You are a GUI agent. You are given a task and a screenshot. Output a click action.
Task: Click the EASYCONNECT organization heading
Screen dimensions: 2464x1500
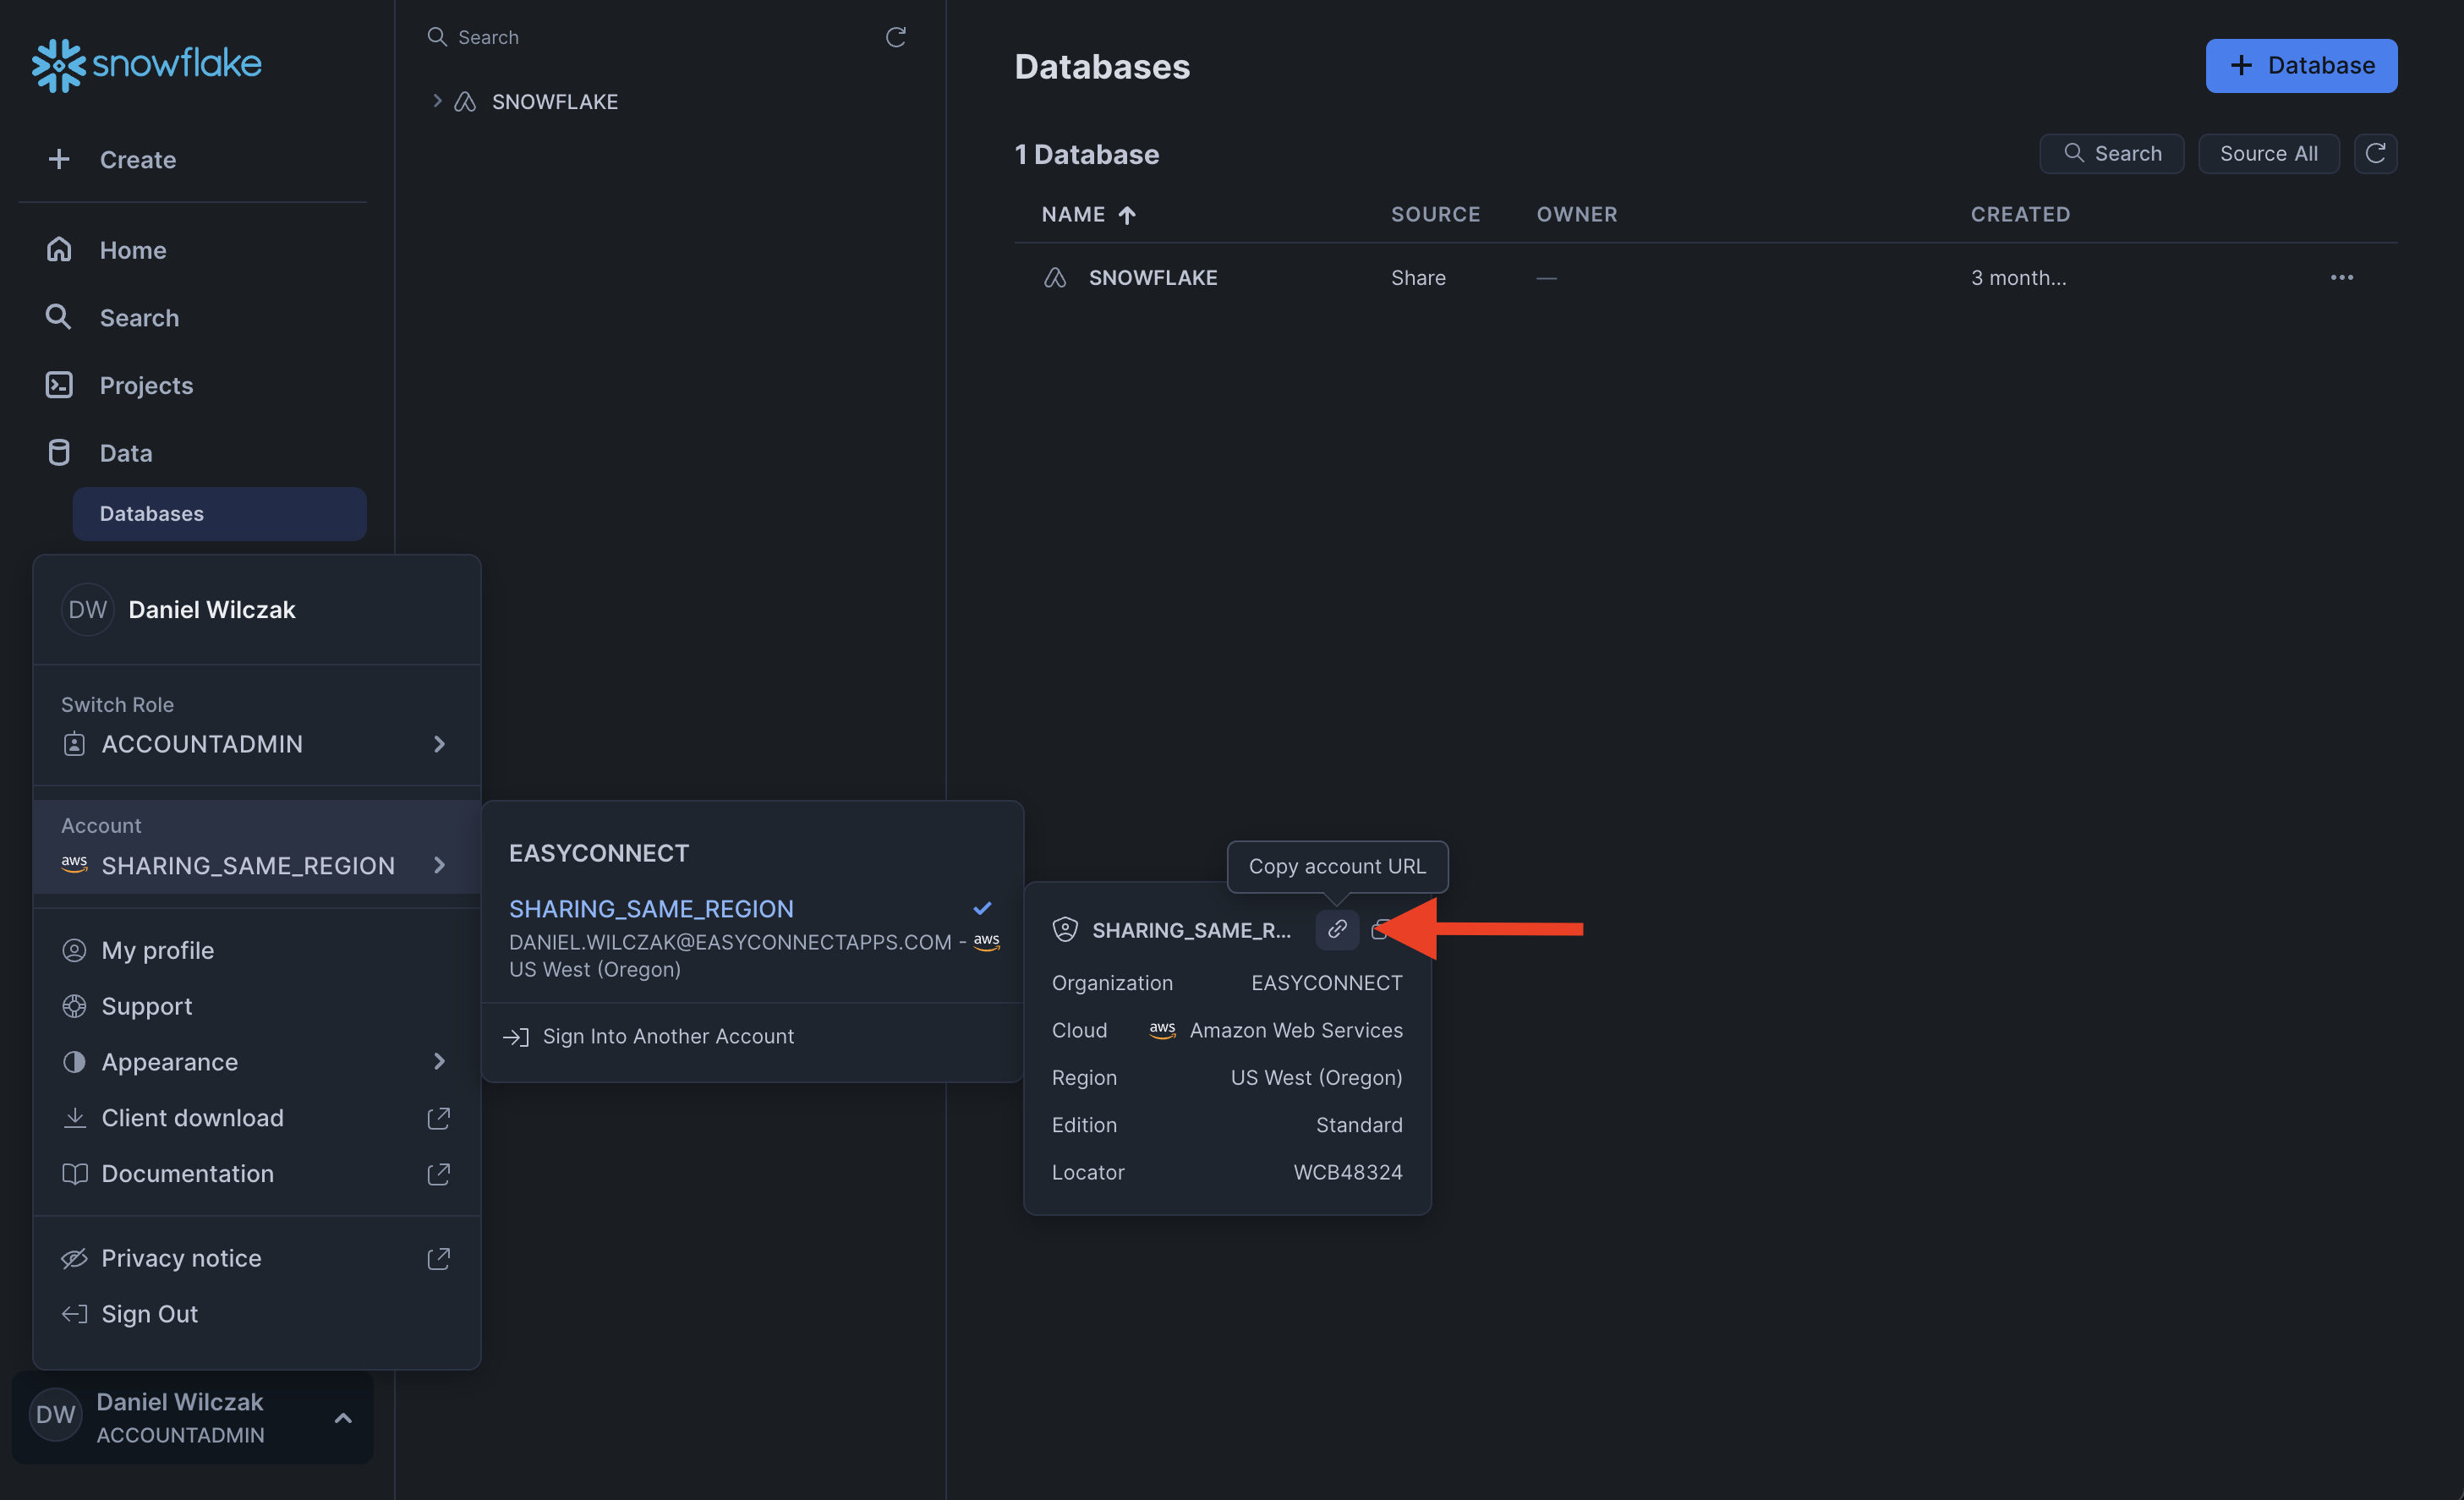[x=599, y=853]
